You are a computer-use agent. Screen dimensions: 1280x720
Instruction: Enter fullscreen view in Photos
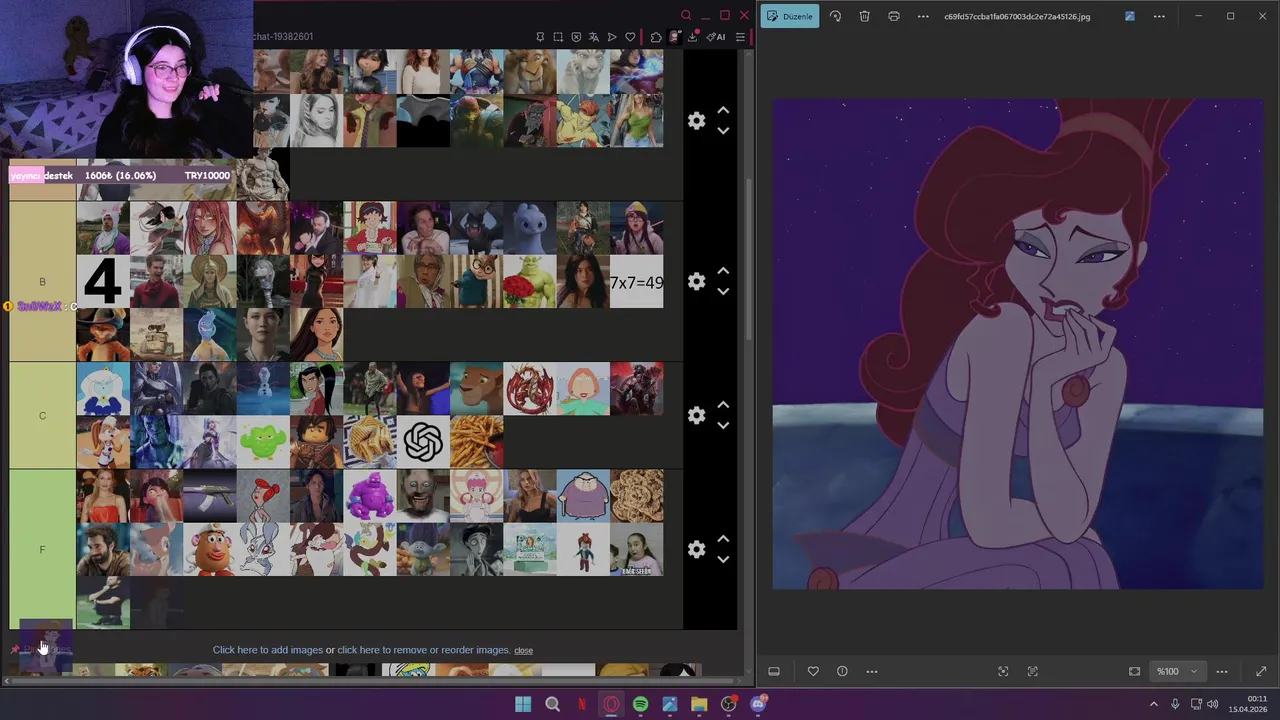click(x=1261, y=671)
